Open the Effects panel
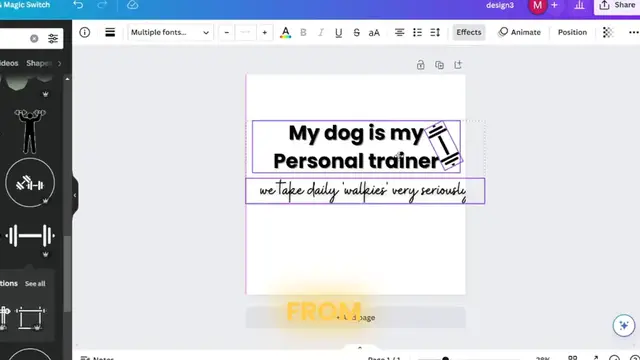The height and width of the screenshot is (360, 640). pos(469,32)
